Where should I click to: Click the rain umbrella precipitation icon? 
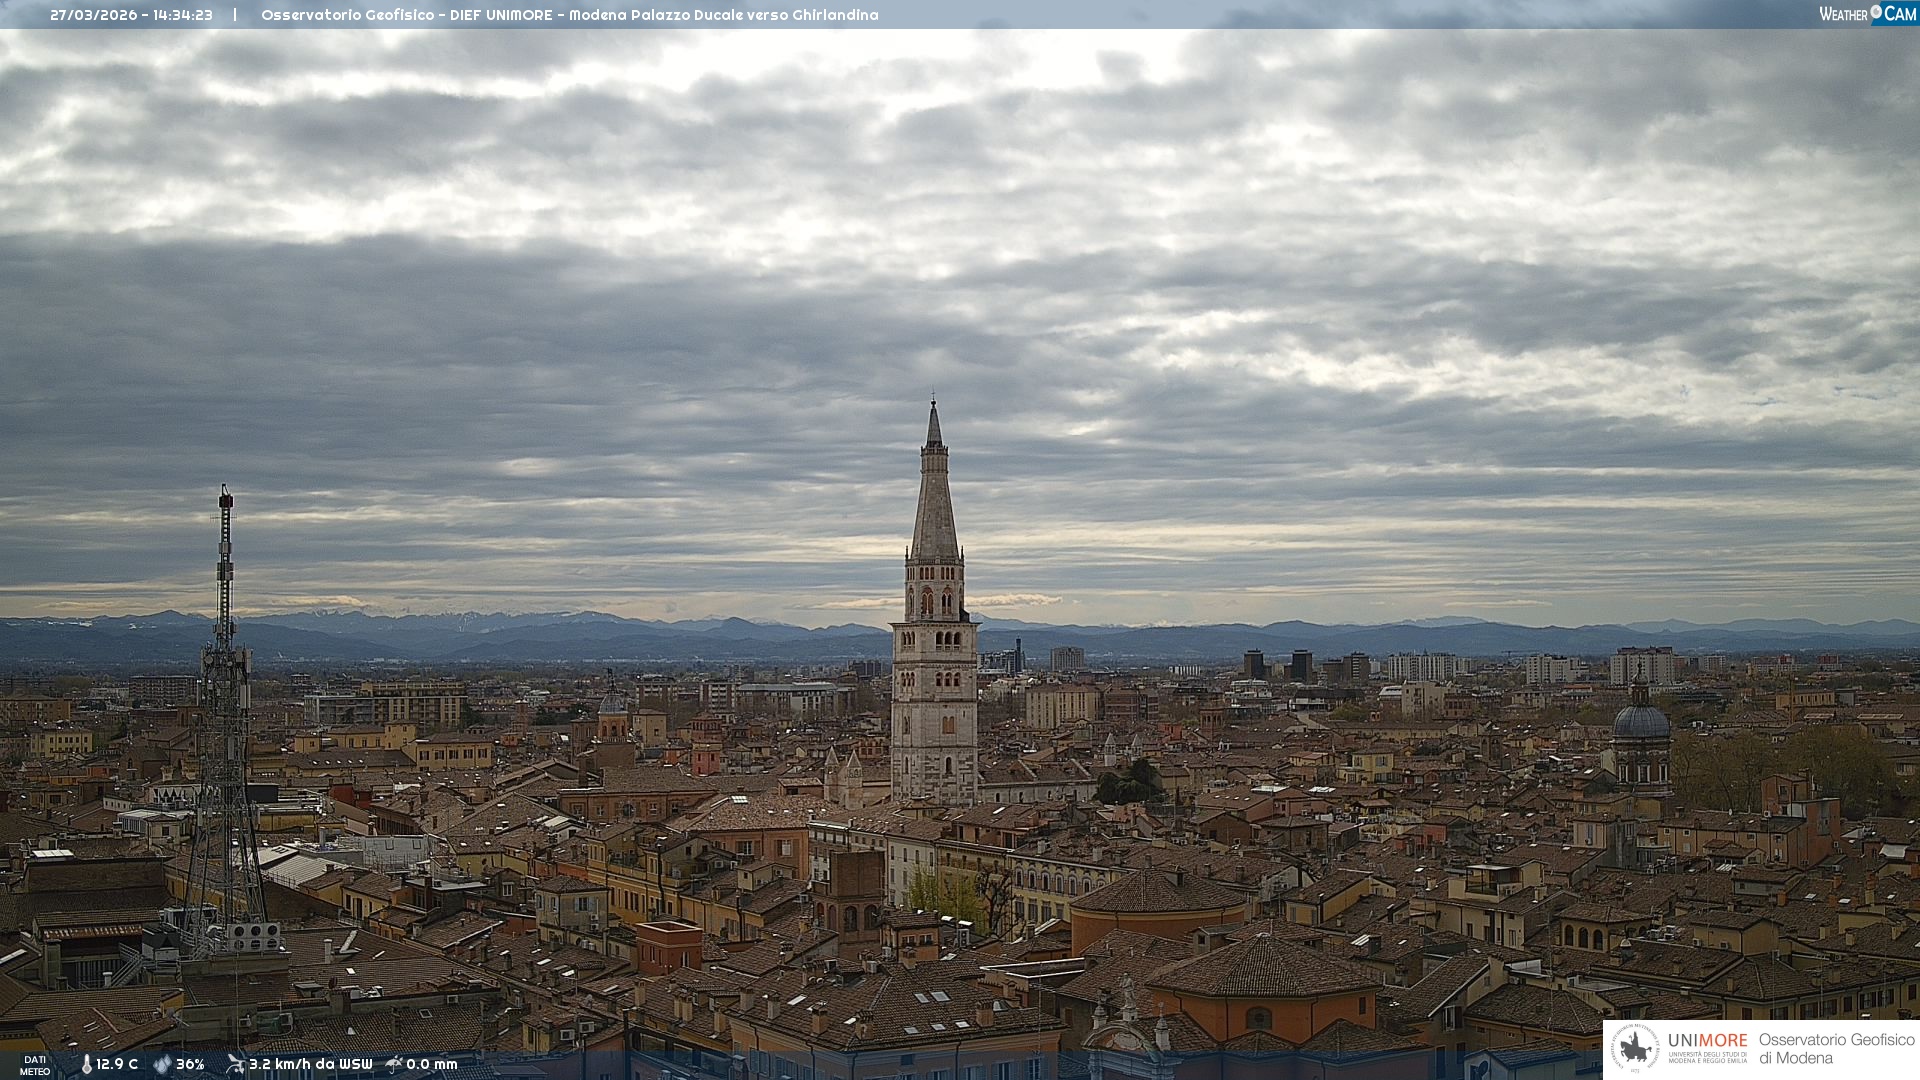pos(394,1064)
